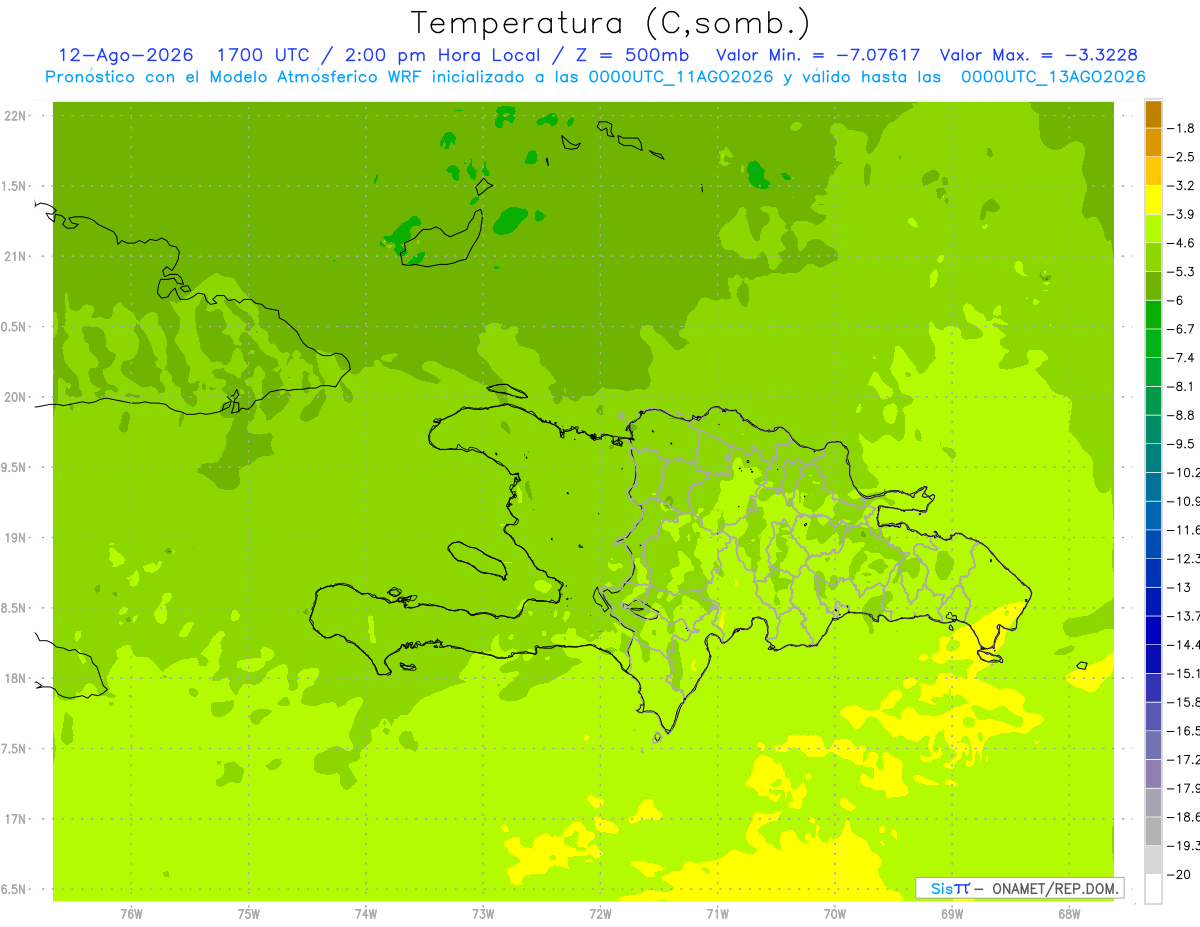Click the "-15.8" colorbar label

(1185, 702)
